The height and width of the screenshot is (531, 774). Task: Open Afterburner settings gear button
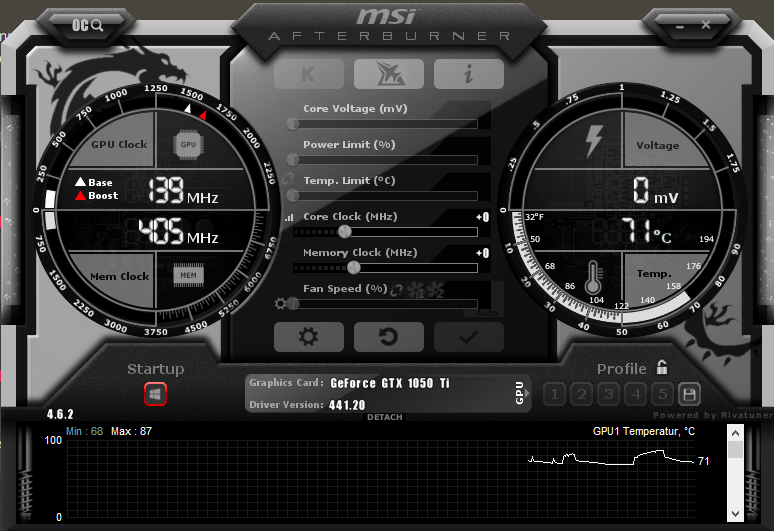309,337
